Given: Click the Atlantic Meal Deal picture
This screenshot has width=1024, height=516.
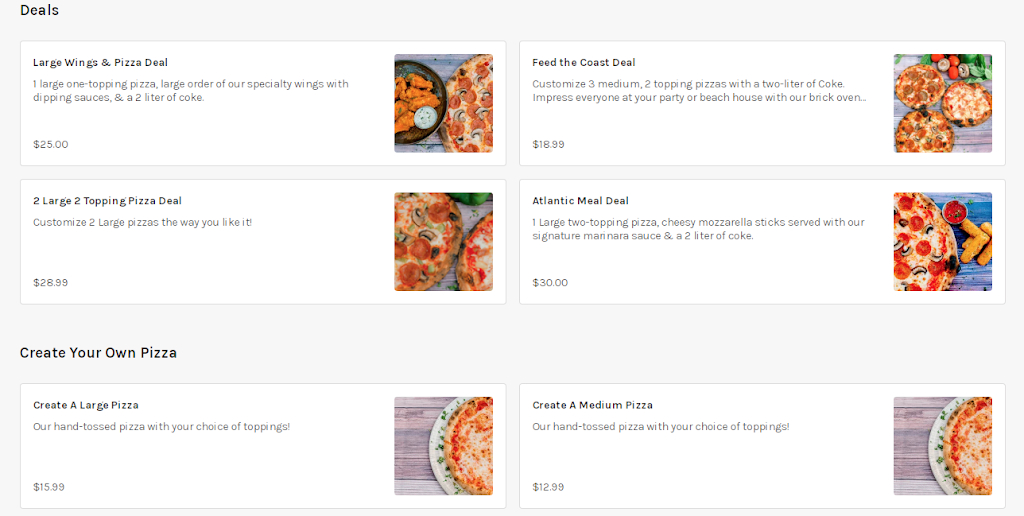Looking at the screenshot, I should pyautogui.click(x=942, y=242).
